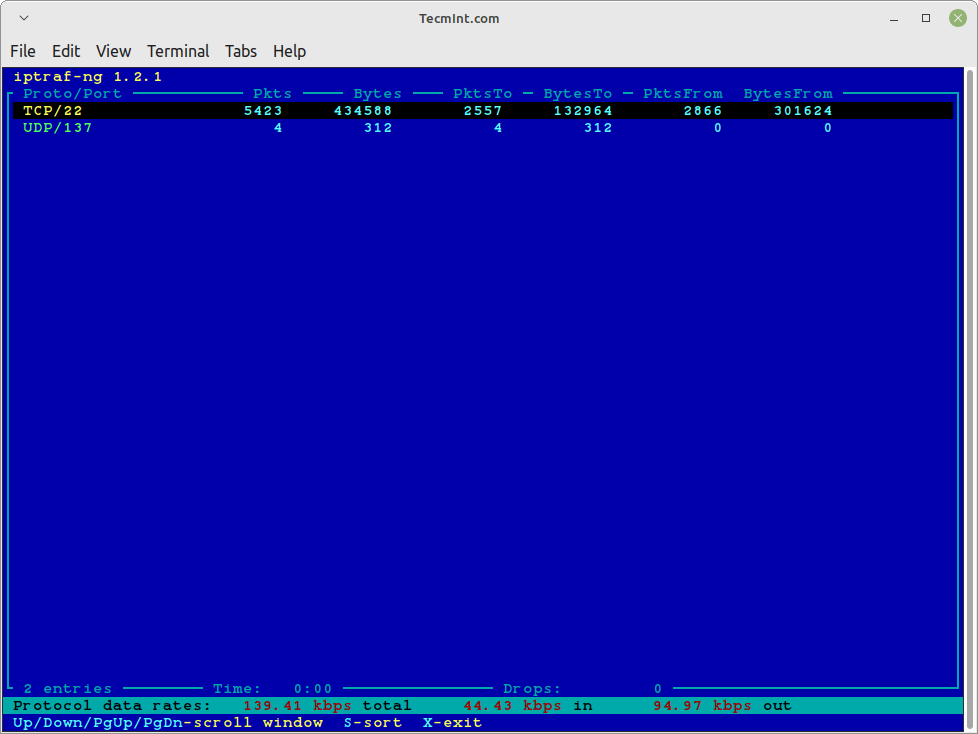The width and height of the screenshot is (978, 734).
Task: Open the Terminal menu
Action: tap(178, 51)
